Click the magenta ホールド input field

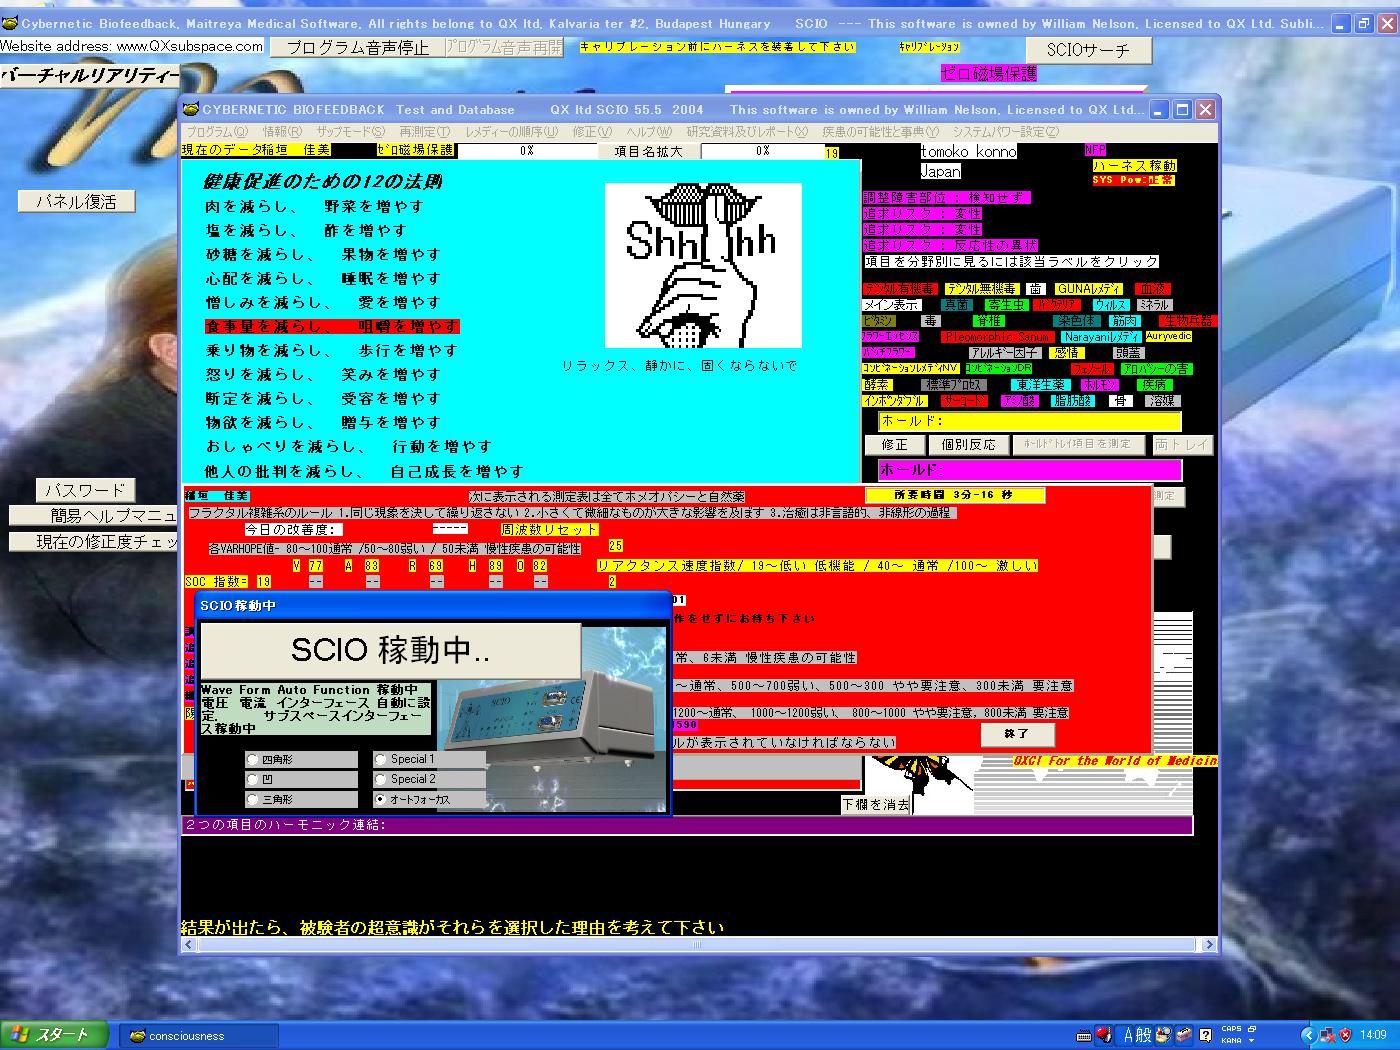[x=1029, y=470]
